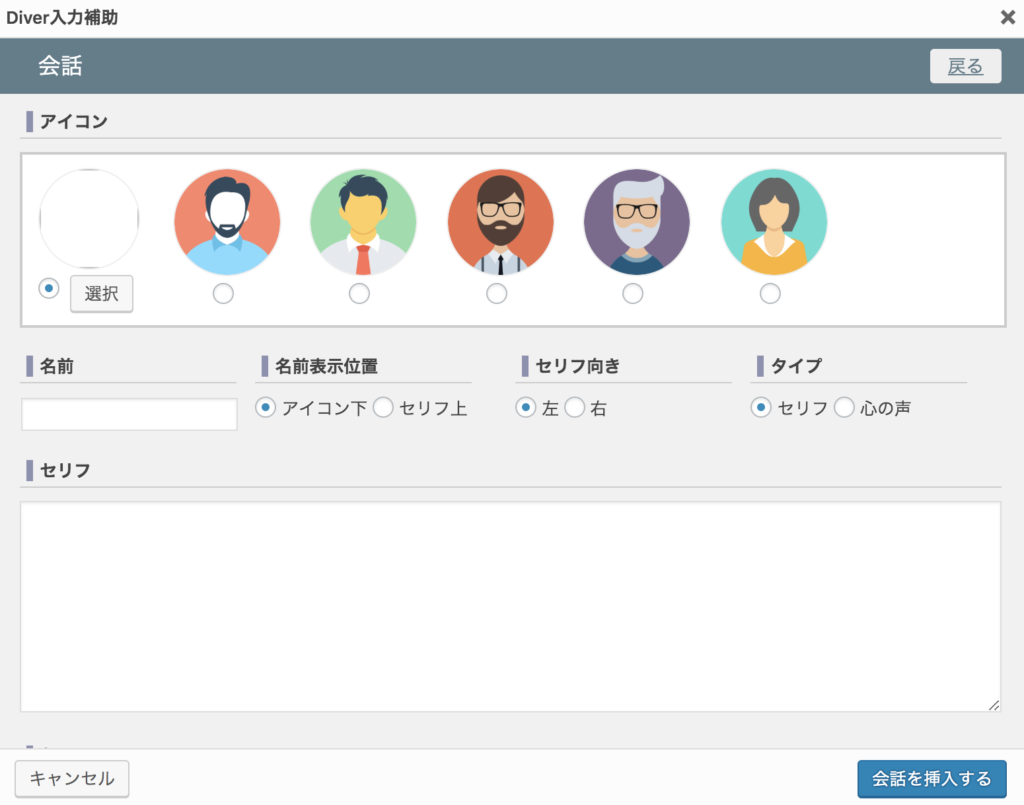This screenshot has width=1024, height=805.
Task: Close the Diver入力補助 dialog with X
Action: tap(1007, 17)
